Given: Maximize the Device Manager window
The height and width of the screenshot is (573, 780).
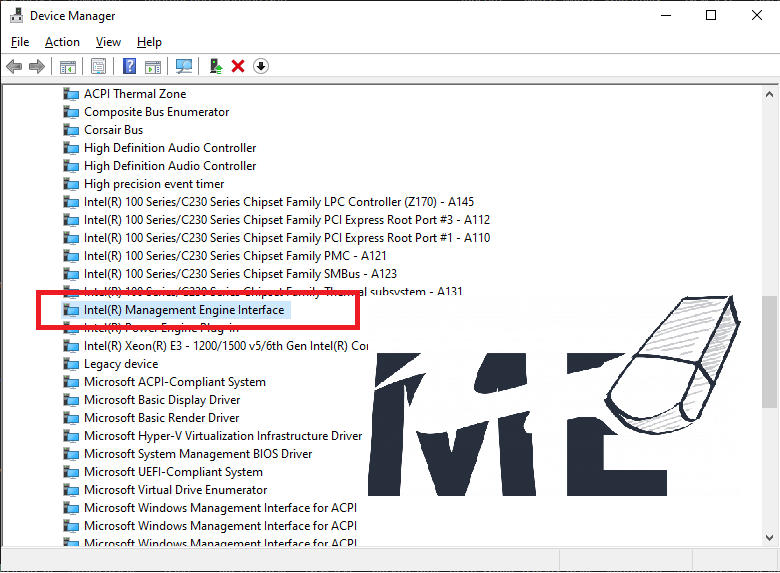Looking at the screenshot, I should [x=711, y=15].
